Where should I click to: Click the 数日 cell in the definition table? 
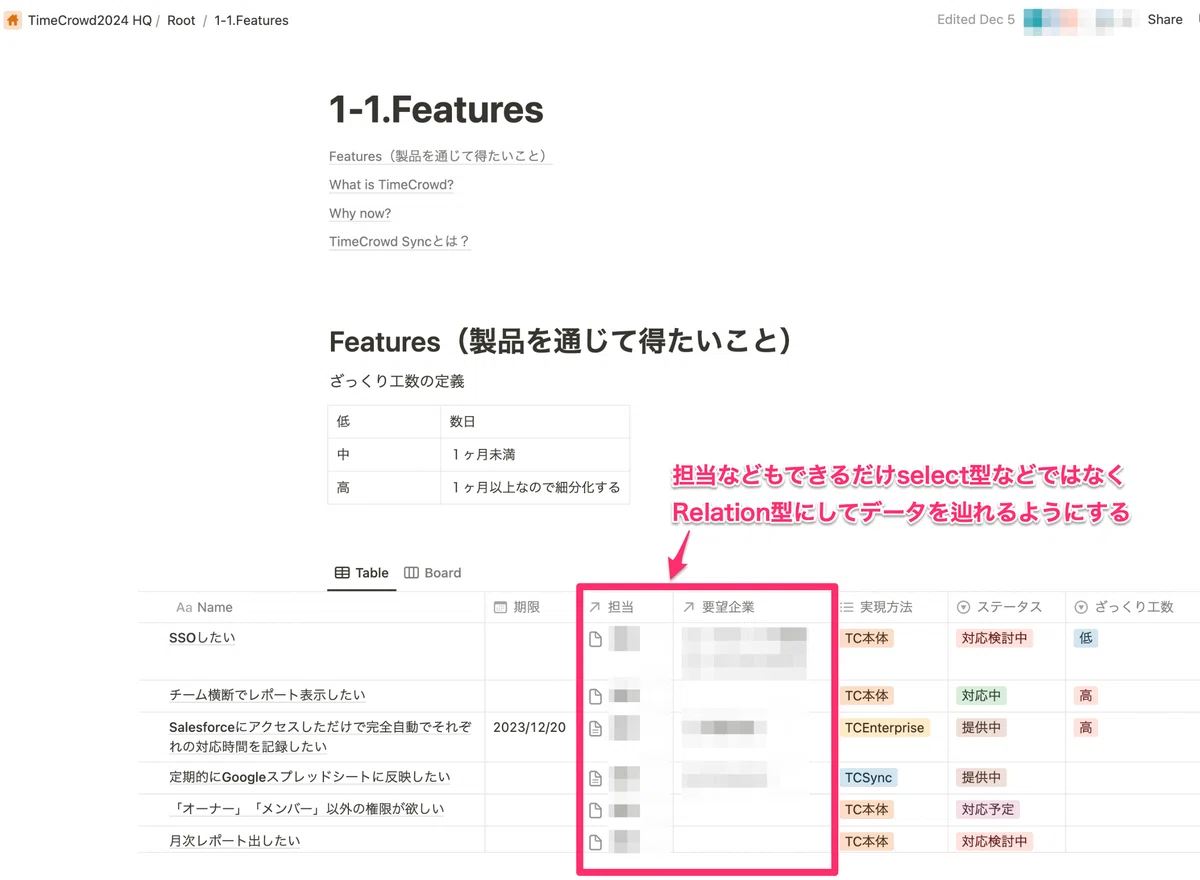point(535,422)
